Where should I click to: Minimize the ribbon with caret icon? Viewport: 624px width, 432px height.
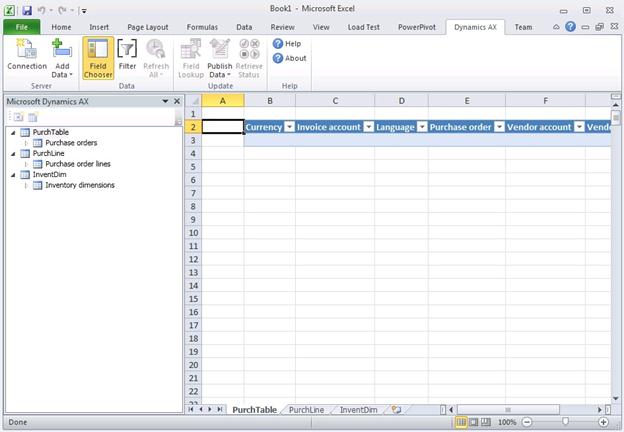556,27
